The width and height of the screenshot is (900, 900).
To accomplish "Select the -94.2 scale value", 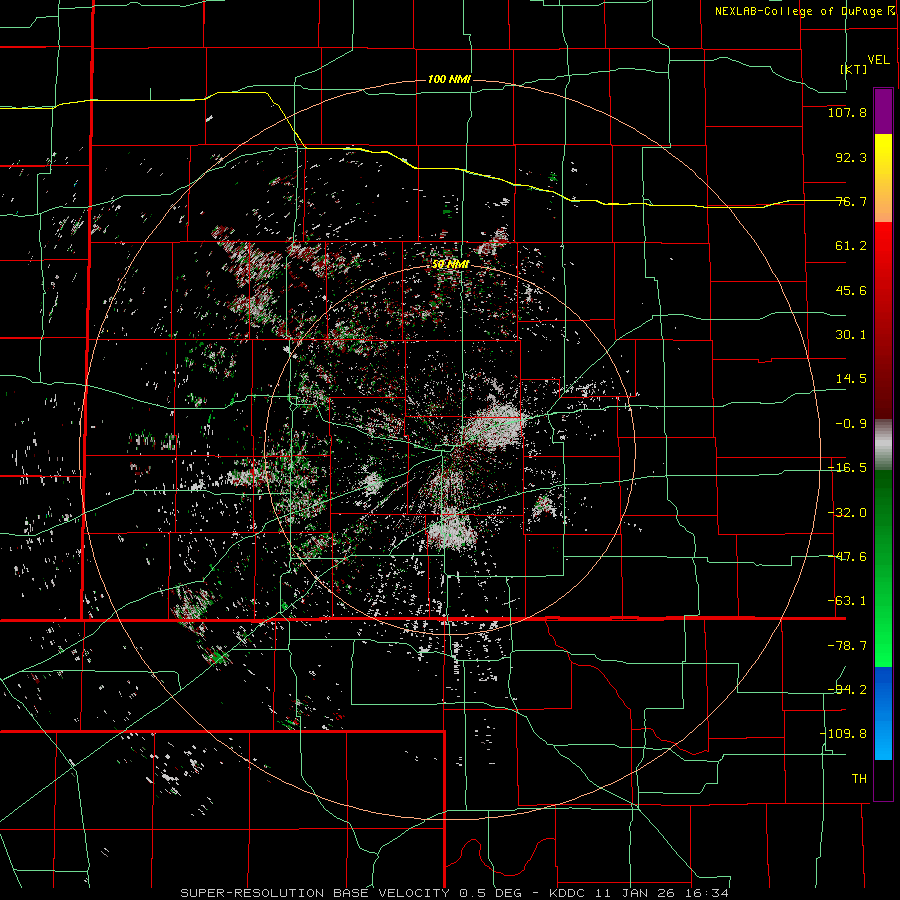I will tap(847, 689).
